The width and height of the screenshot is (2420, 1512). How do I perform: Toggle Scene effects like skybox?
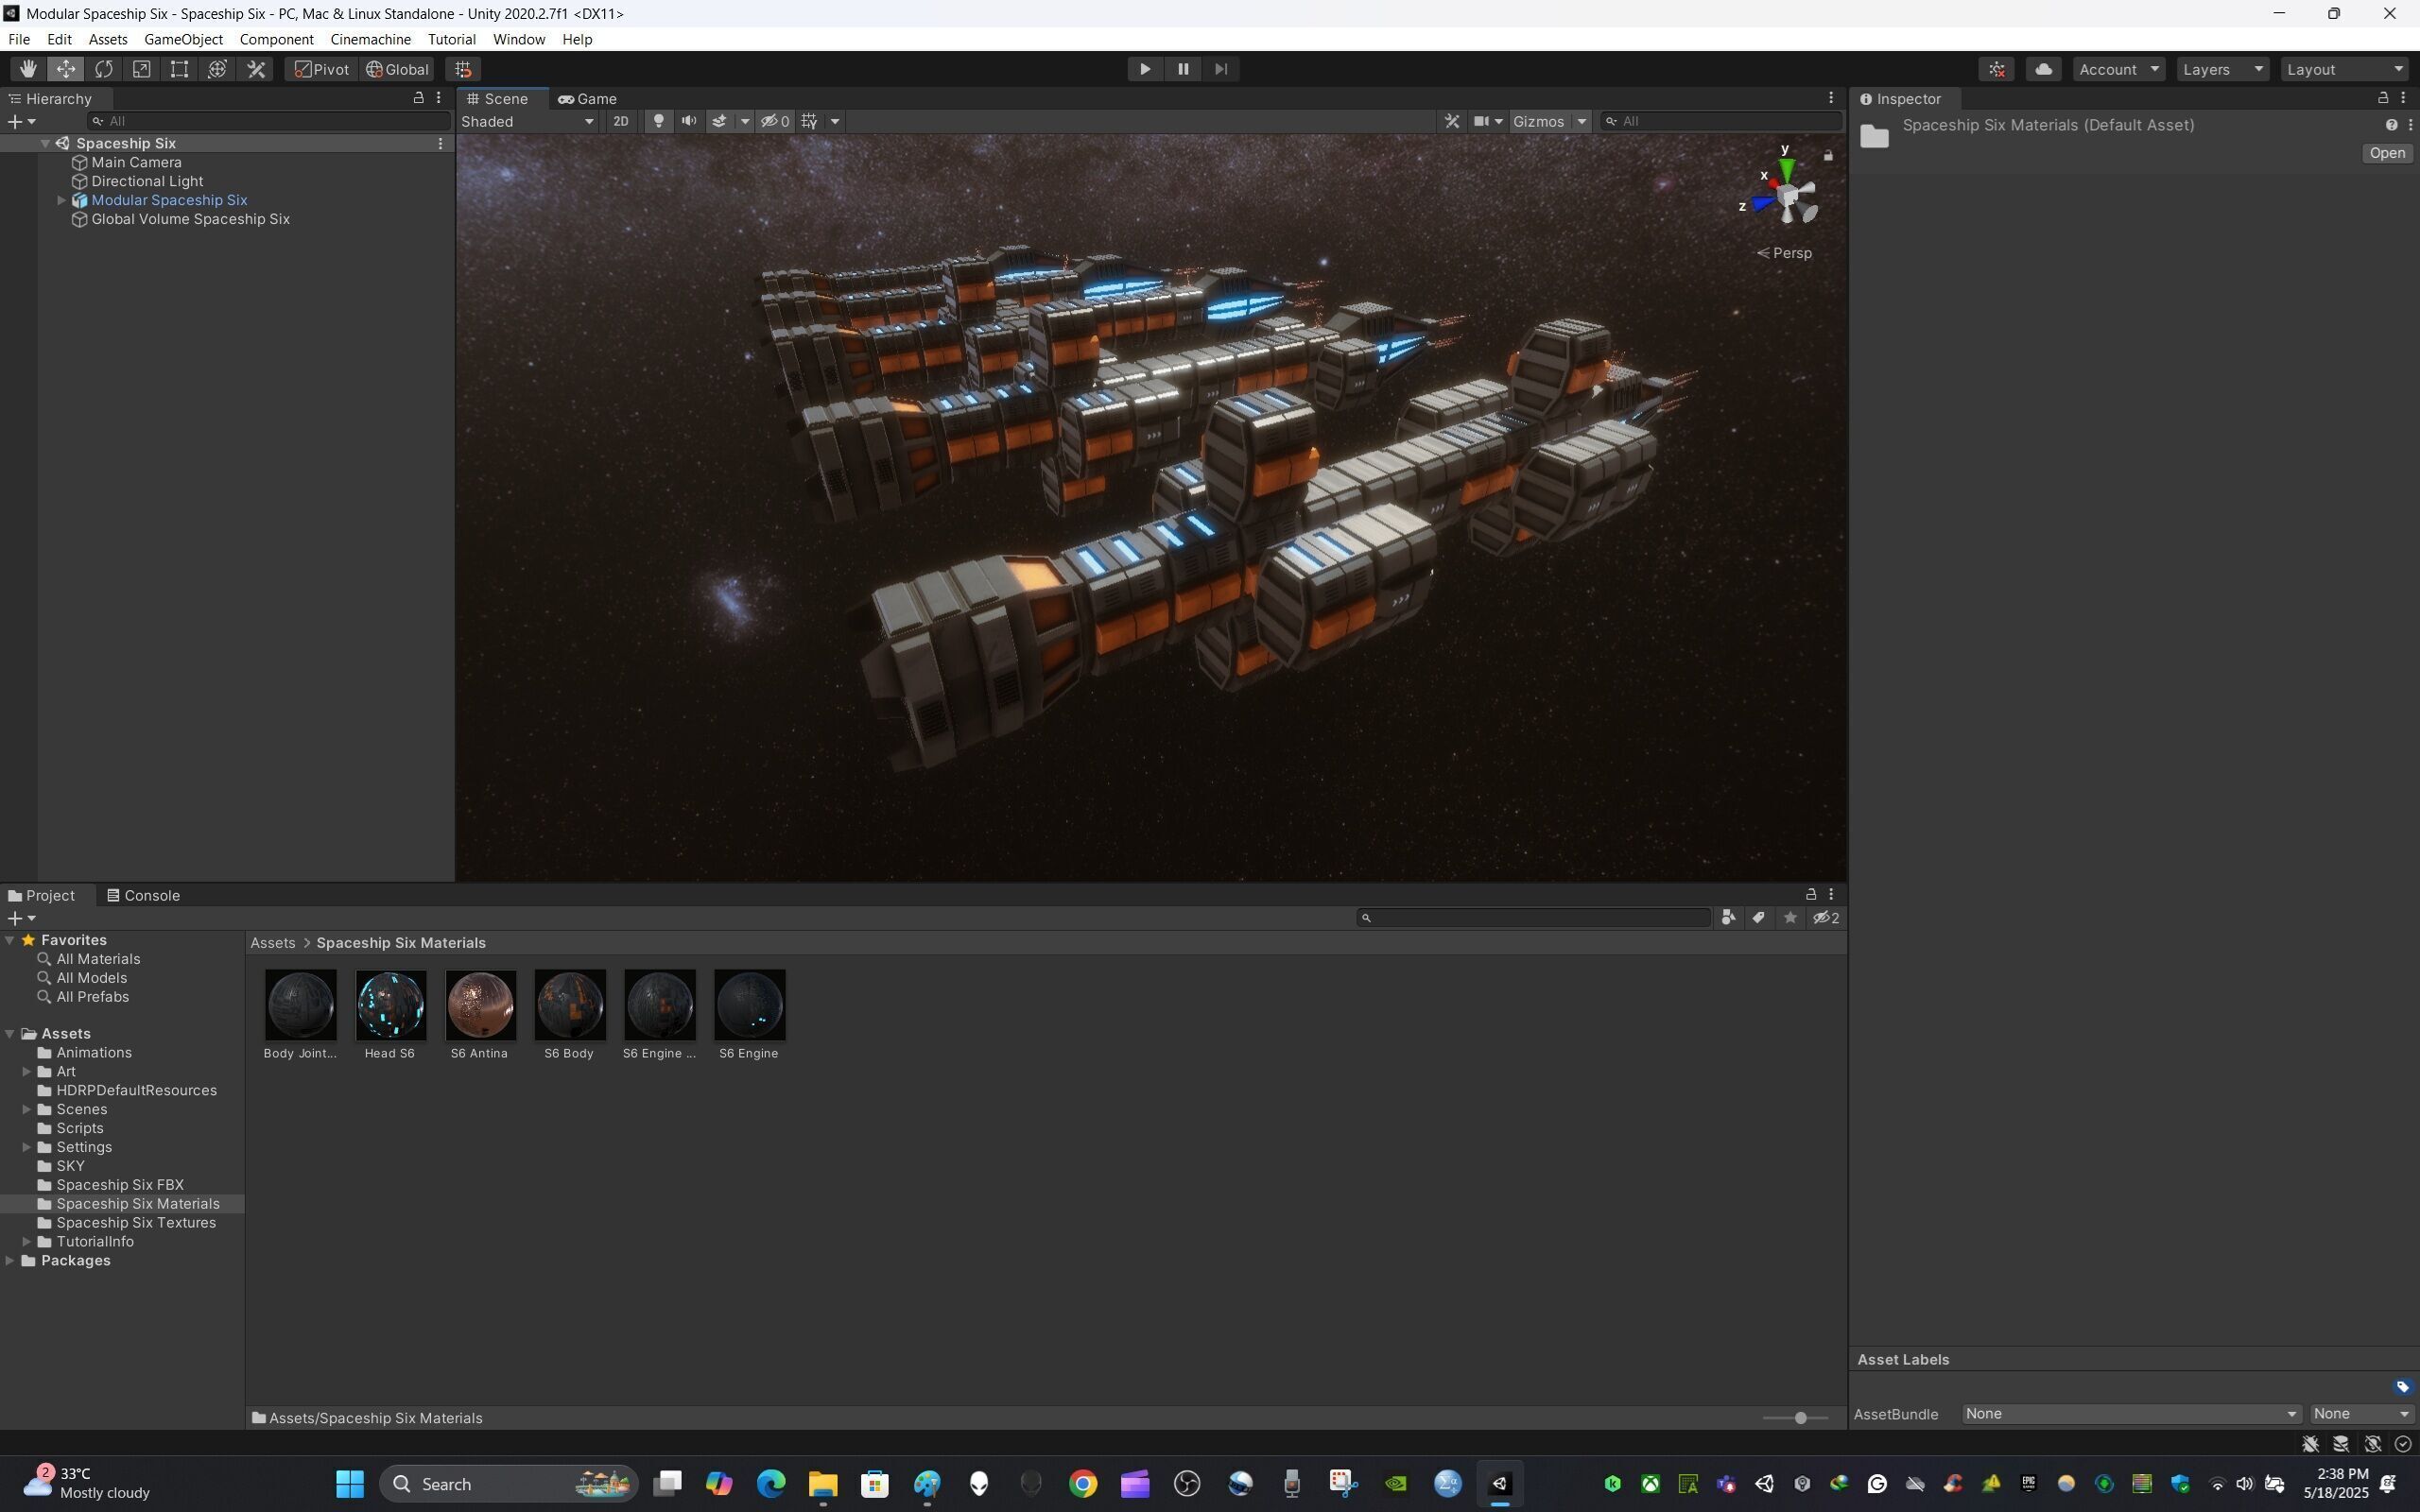719,121
